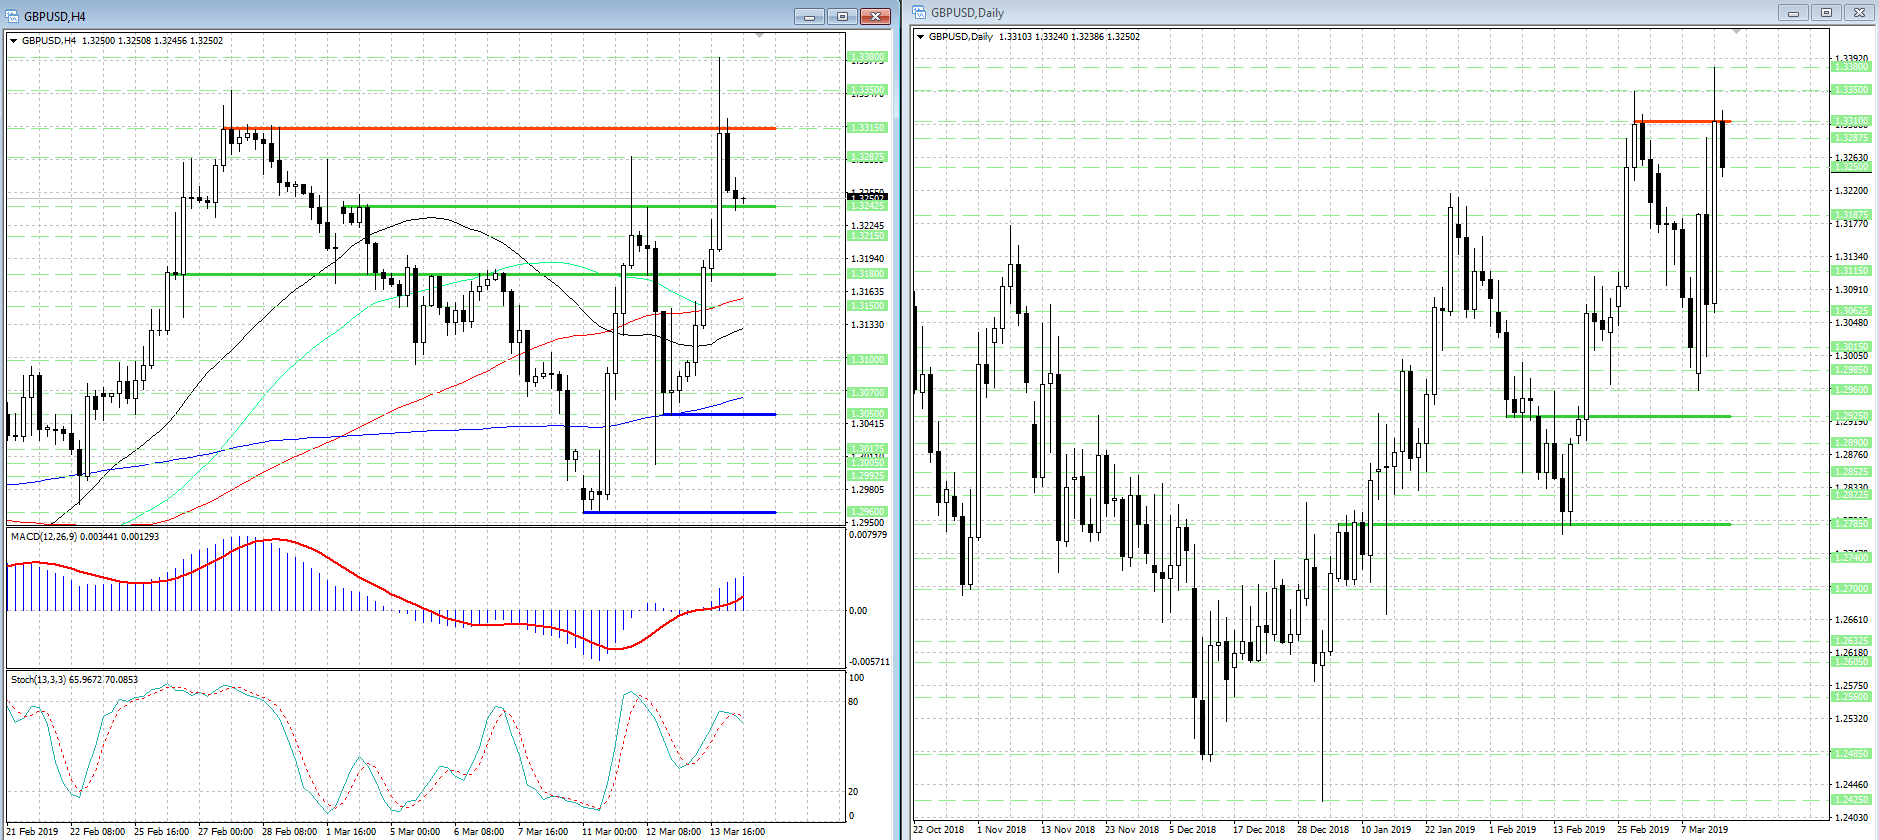Click the 1.27850 price label in Daily window

[x=1851, y=524]
